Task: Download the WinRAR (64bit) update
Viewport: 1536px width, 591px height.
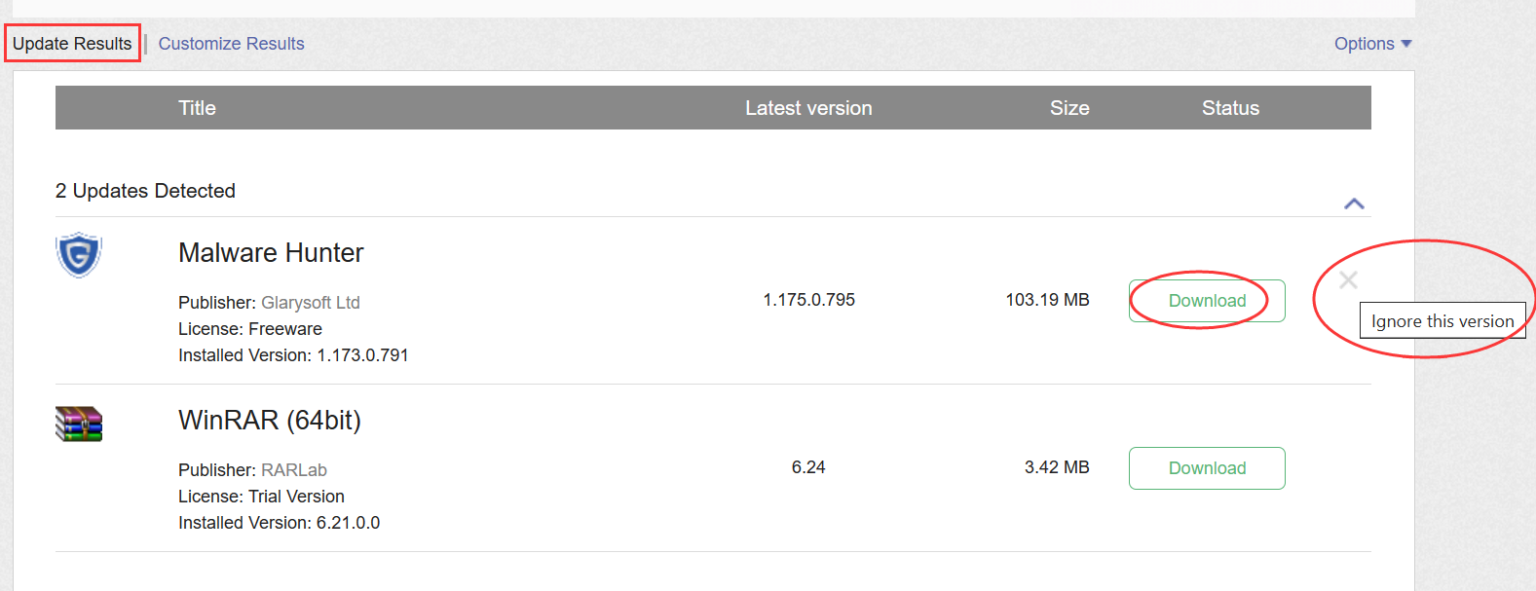Action: click(1206, 468)
